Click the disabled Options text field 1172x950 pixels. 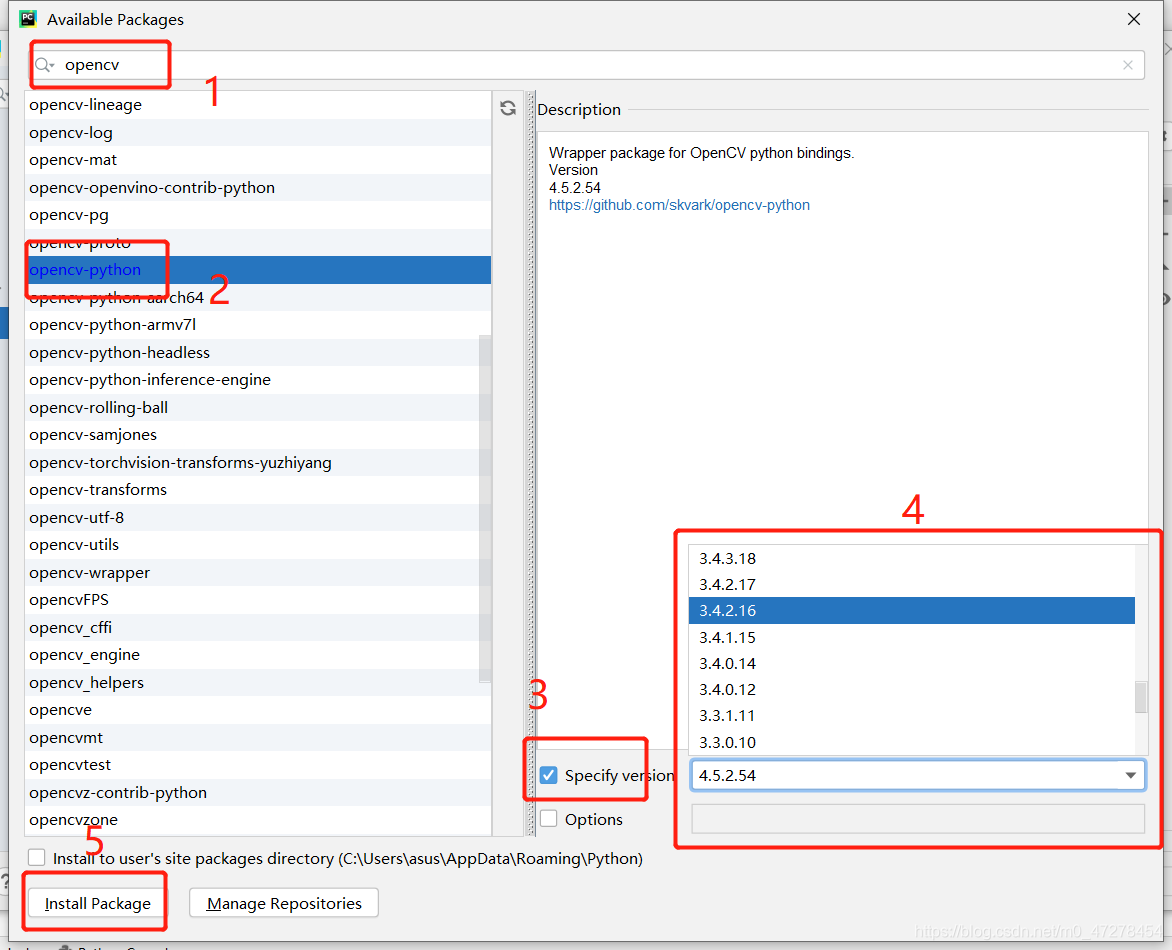point(918,819)
